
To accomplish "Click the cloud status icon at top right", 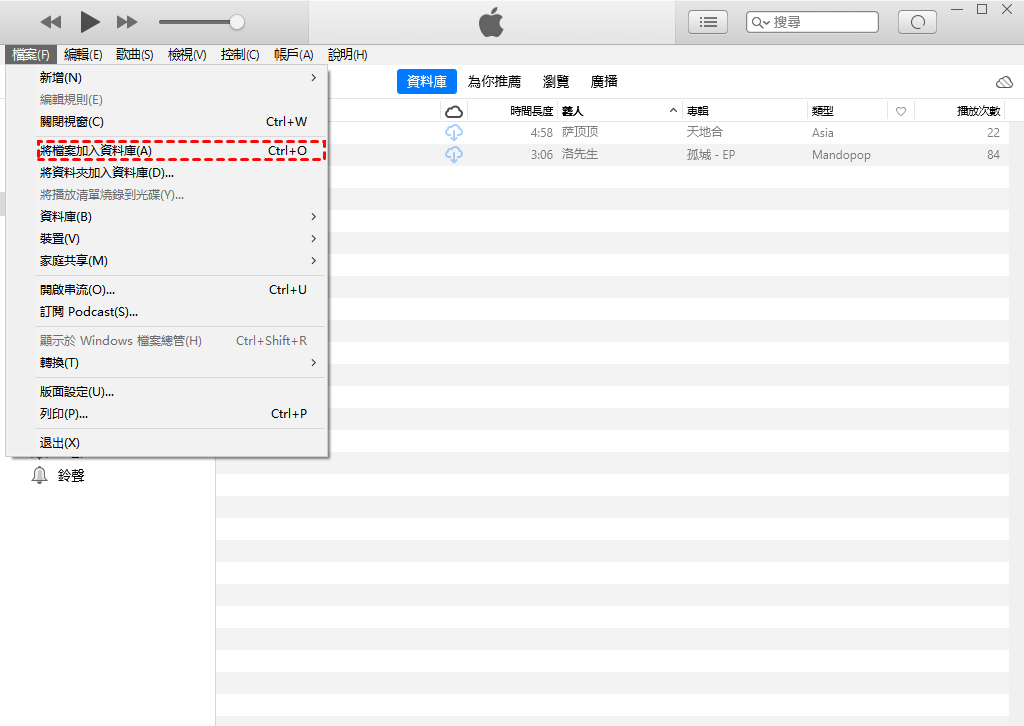I will click(1004, 82).
